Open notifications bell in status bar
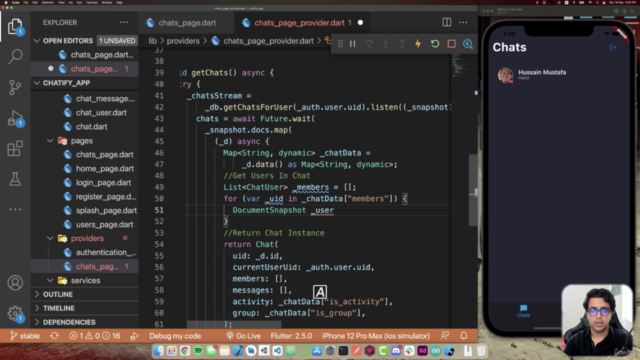 tap(464, 336)
